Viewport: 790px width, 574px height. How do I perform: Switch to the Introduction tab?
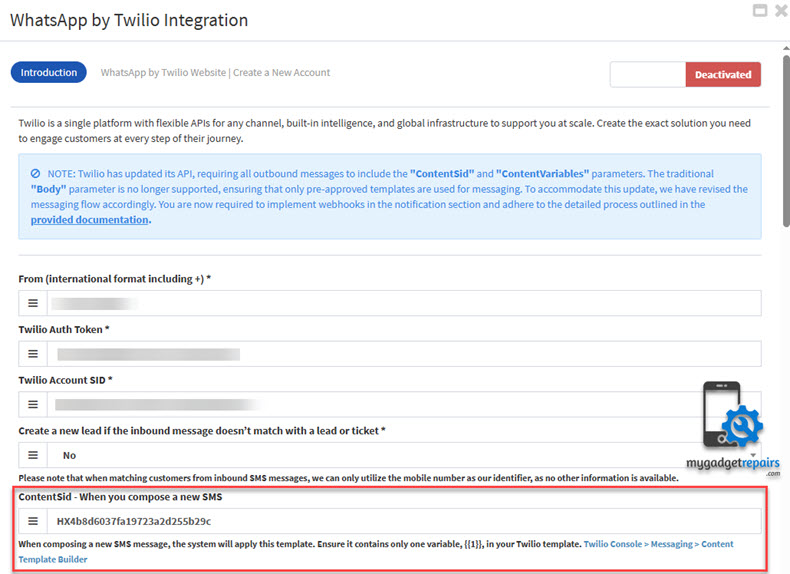coord(48,73)
